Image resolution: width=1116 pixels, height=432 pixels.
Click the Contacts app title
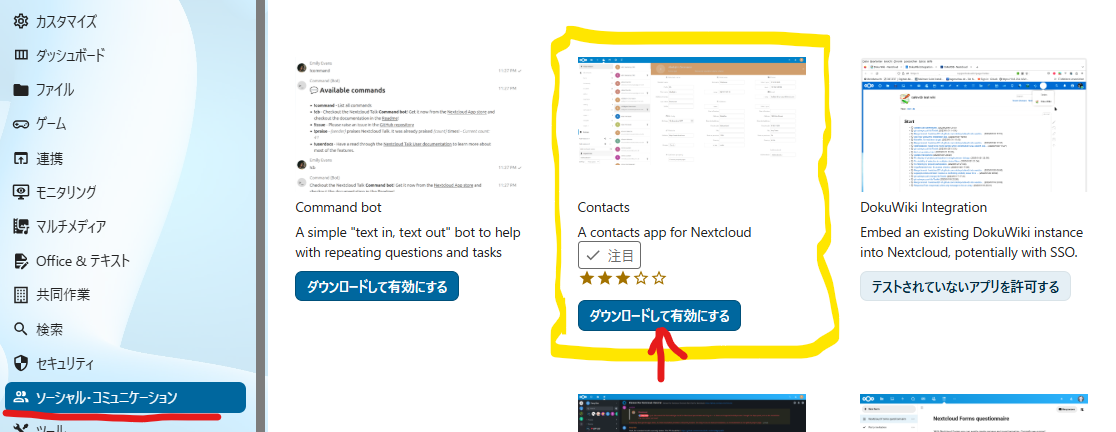(604, 208)
